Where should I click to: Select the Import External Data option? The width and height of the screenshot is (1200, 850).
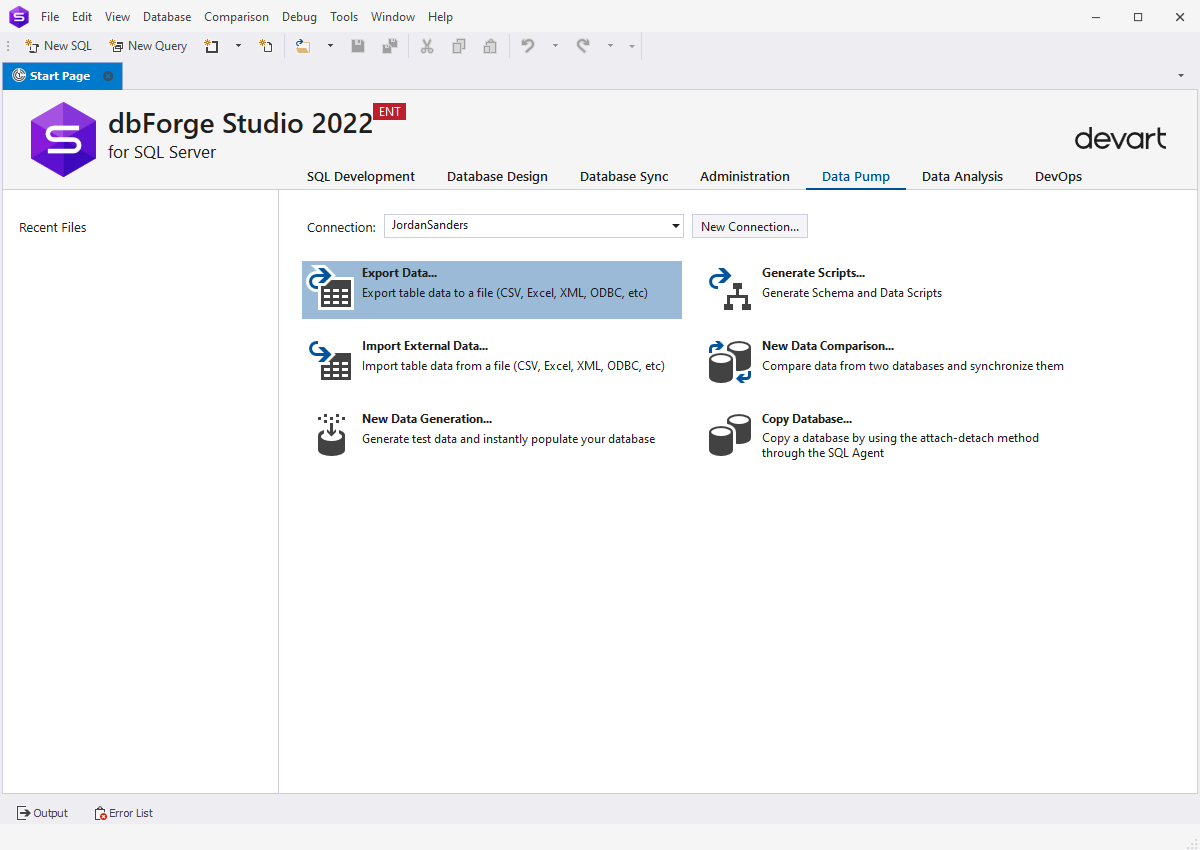point(425,345)
